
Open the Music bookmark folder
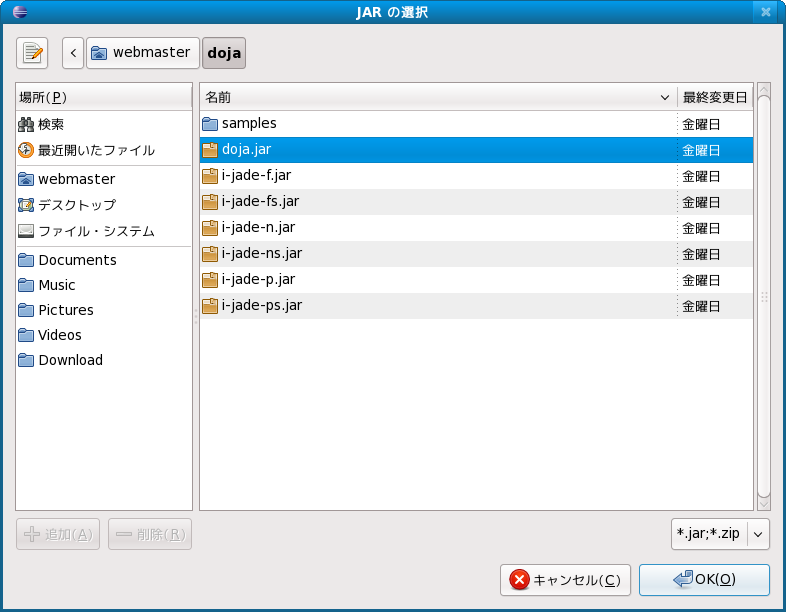click(57, 285)
